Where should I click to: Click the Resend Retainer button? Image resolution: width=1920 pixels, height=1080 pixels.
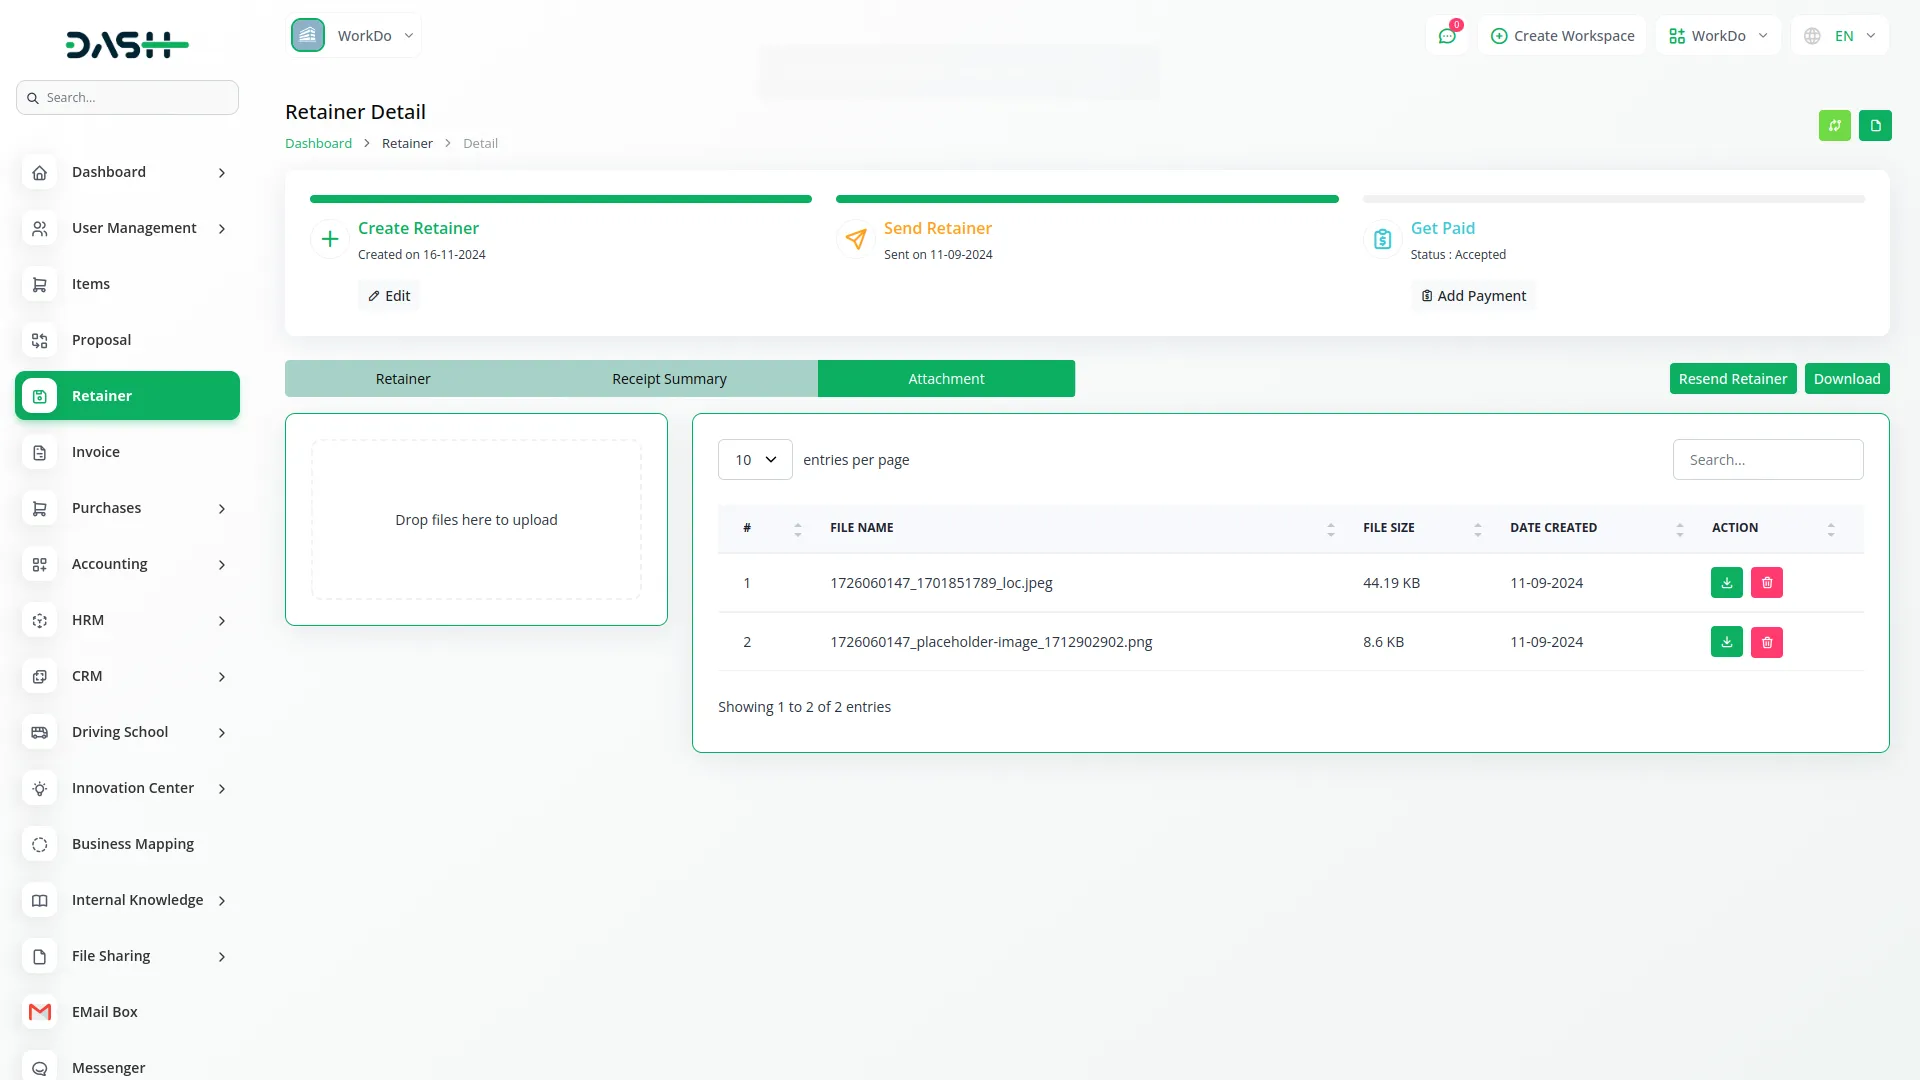click(x=1732, y=379)
